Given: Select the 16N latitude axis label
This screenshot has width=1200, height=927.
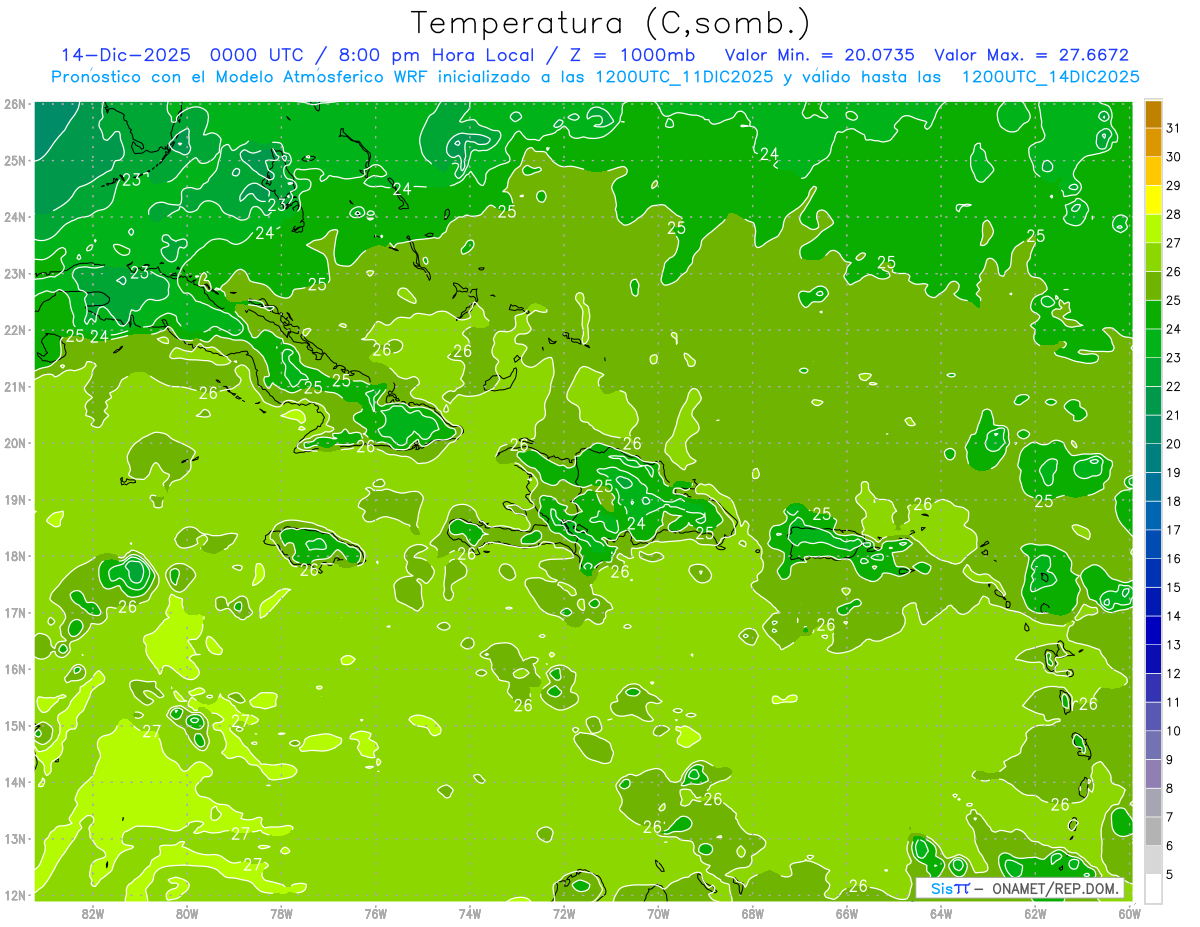Looking at the screenshot, I should [15, 669].
